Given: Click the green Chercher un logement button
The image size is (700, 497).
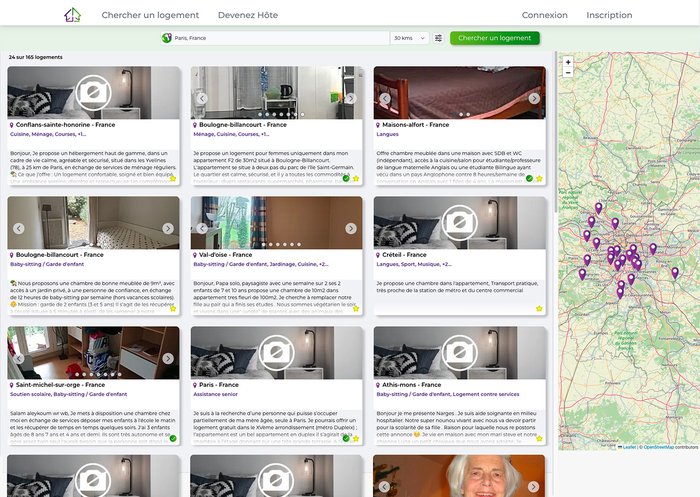Looking at the screenshot, I should pyautogui.click(x=495, y=38).
